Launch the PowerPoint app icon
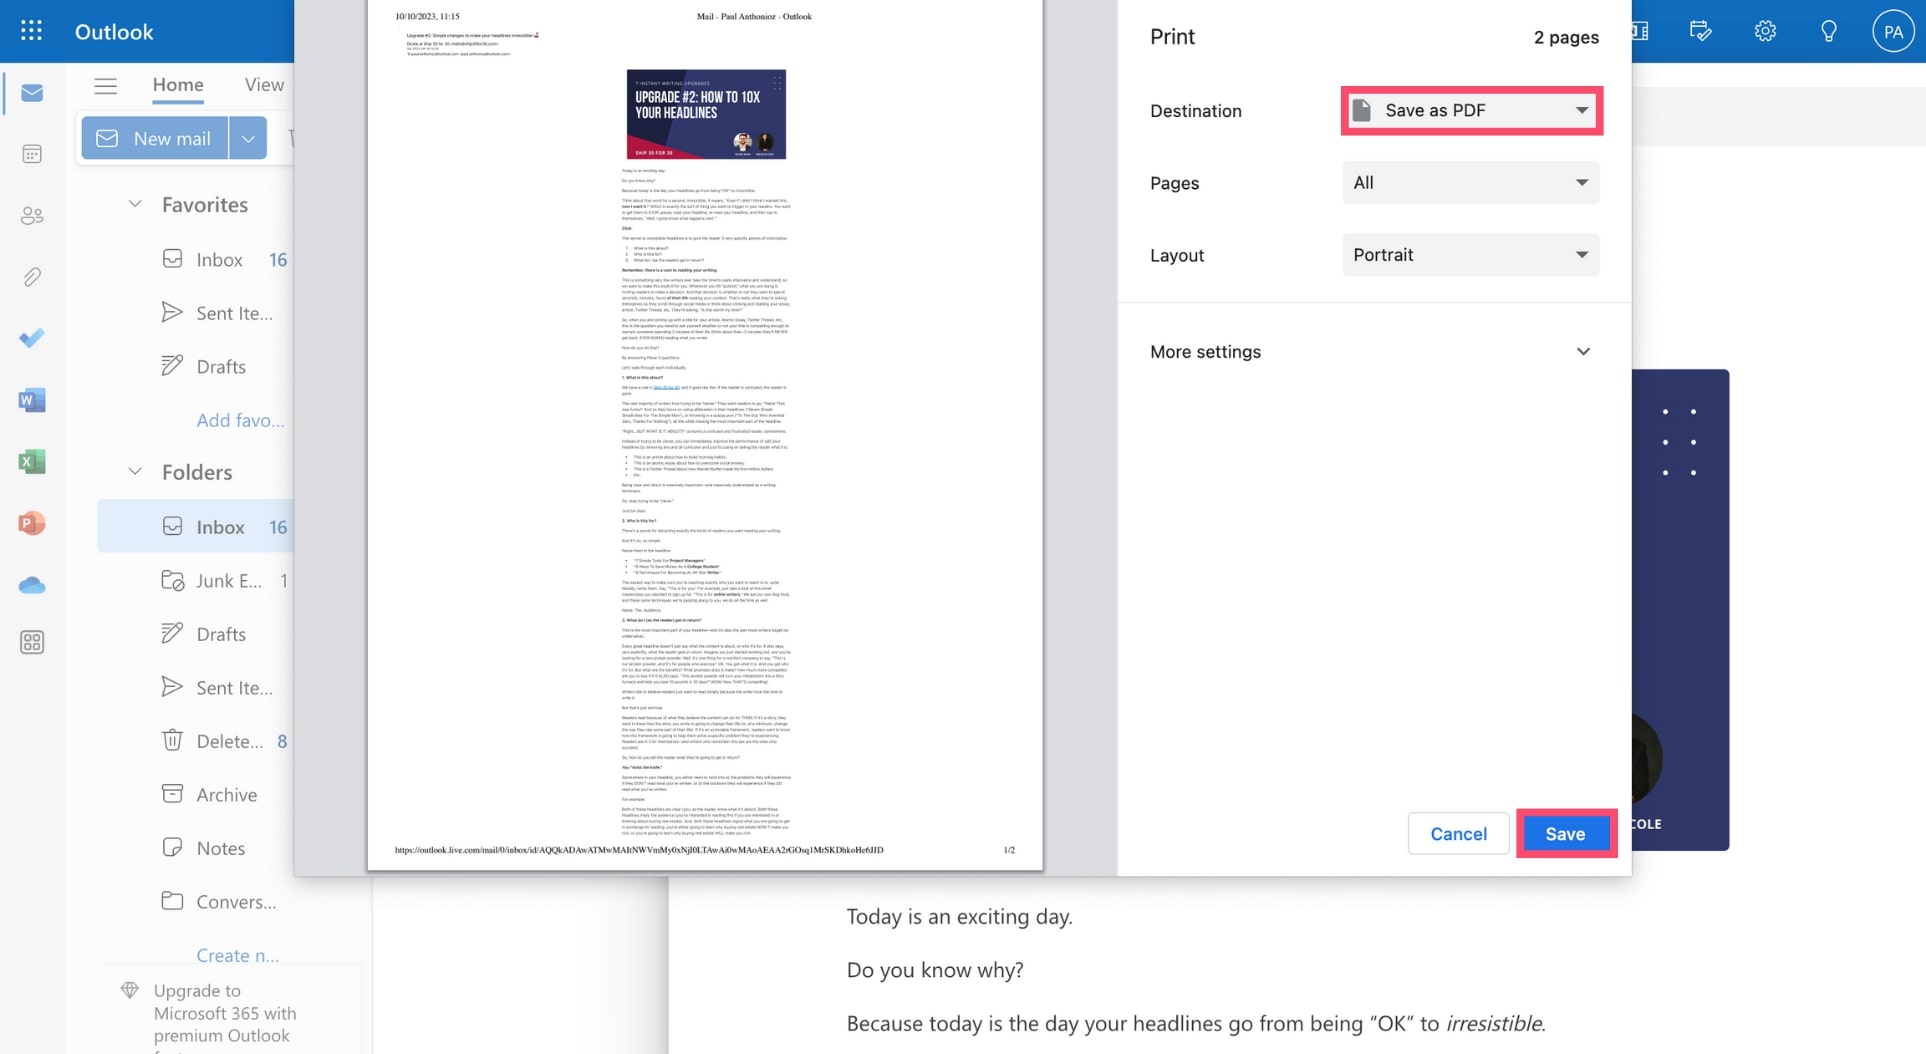Screen dimensions: 1926x1054 32,523
